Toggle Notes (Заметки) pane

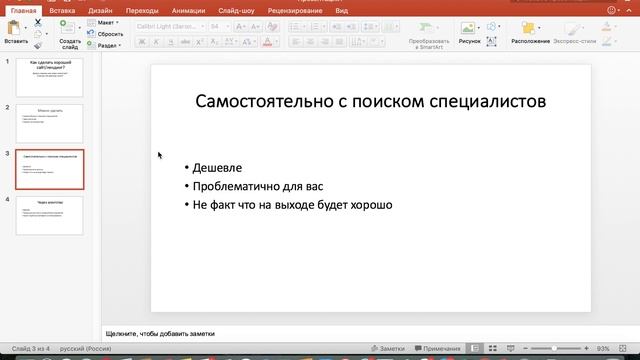click(388, 349)
